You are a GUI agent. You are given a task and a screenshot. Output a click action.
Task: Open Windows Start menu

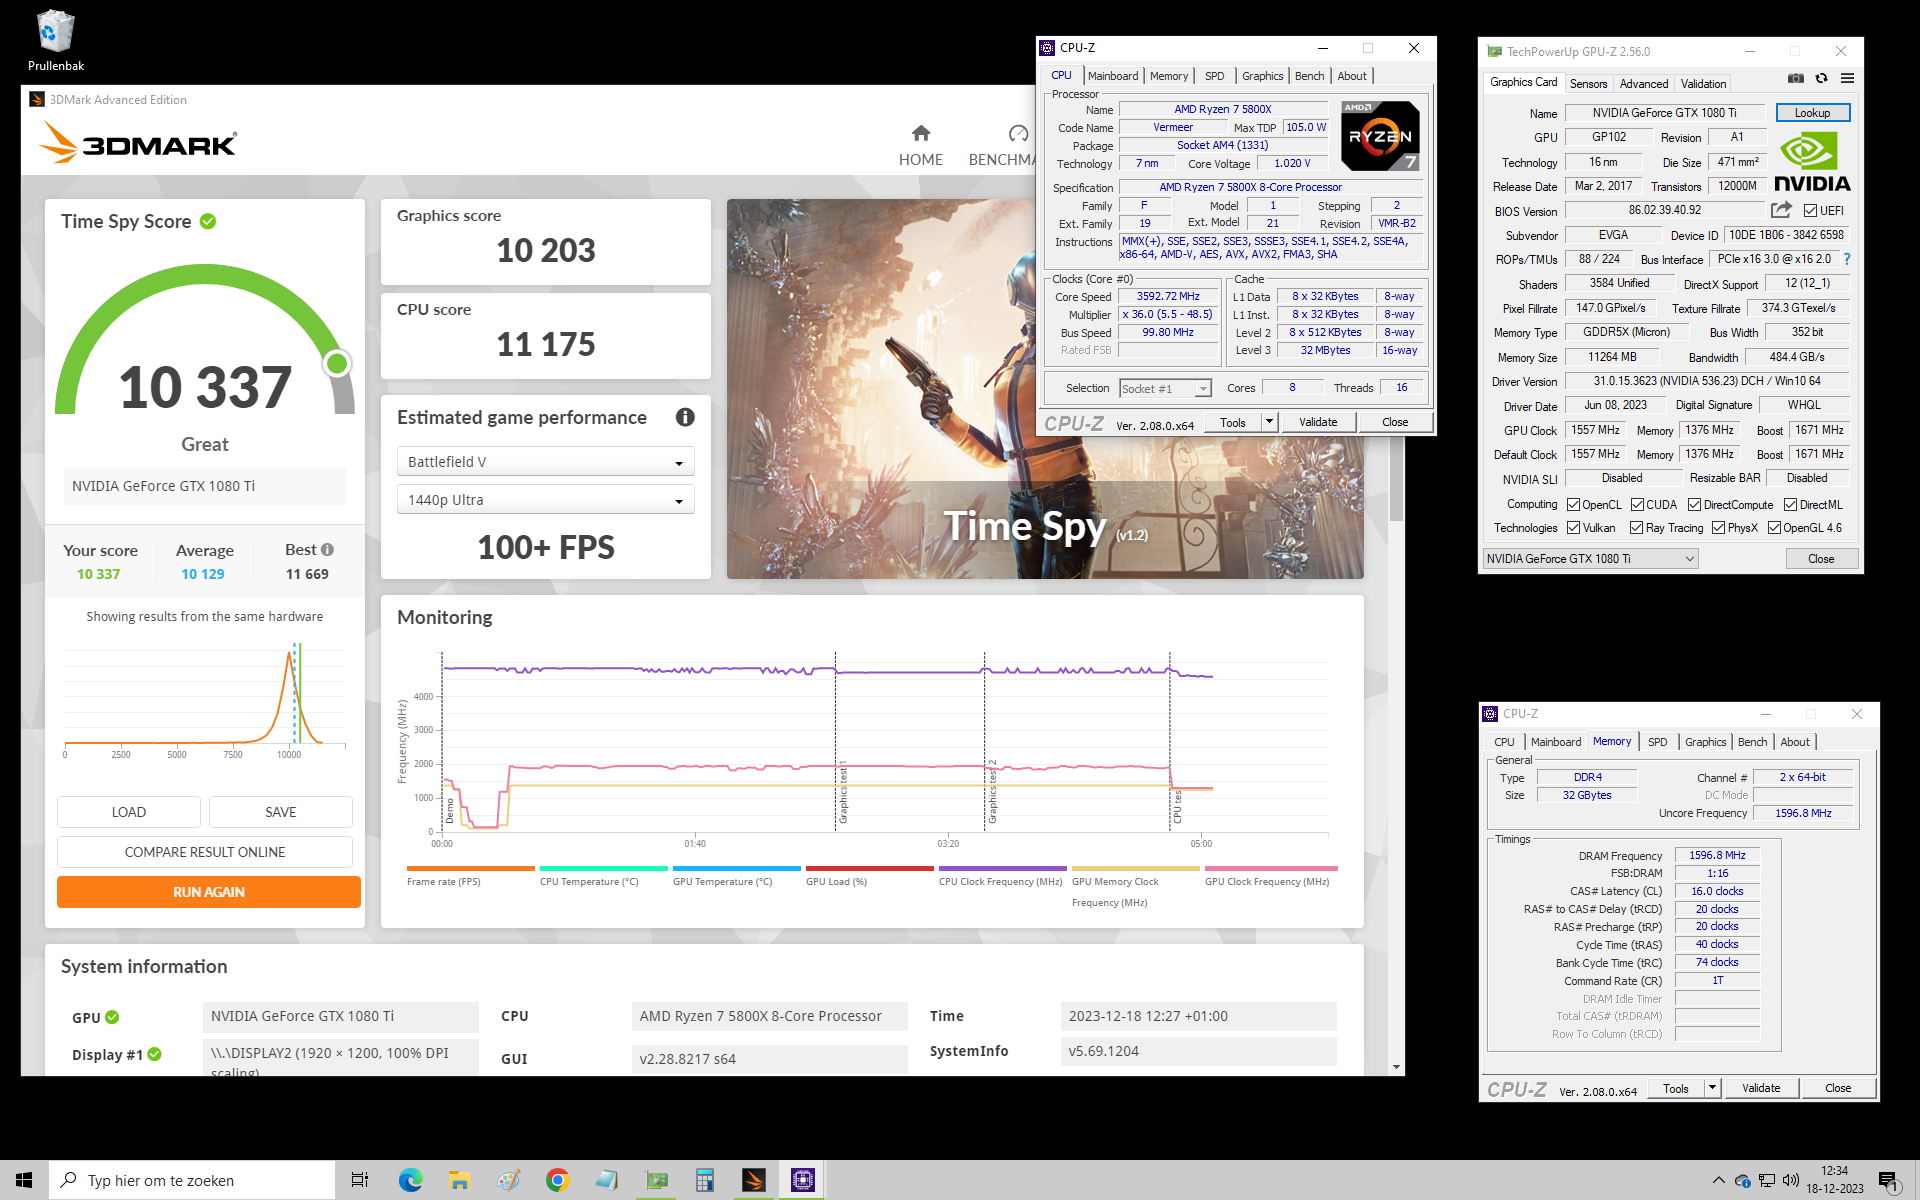pyautogui.click(x=24, y=1180)
